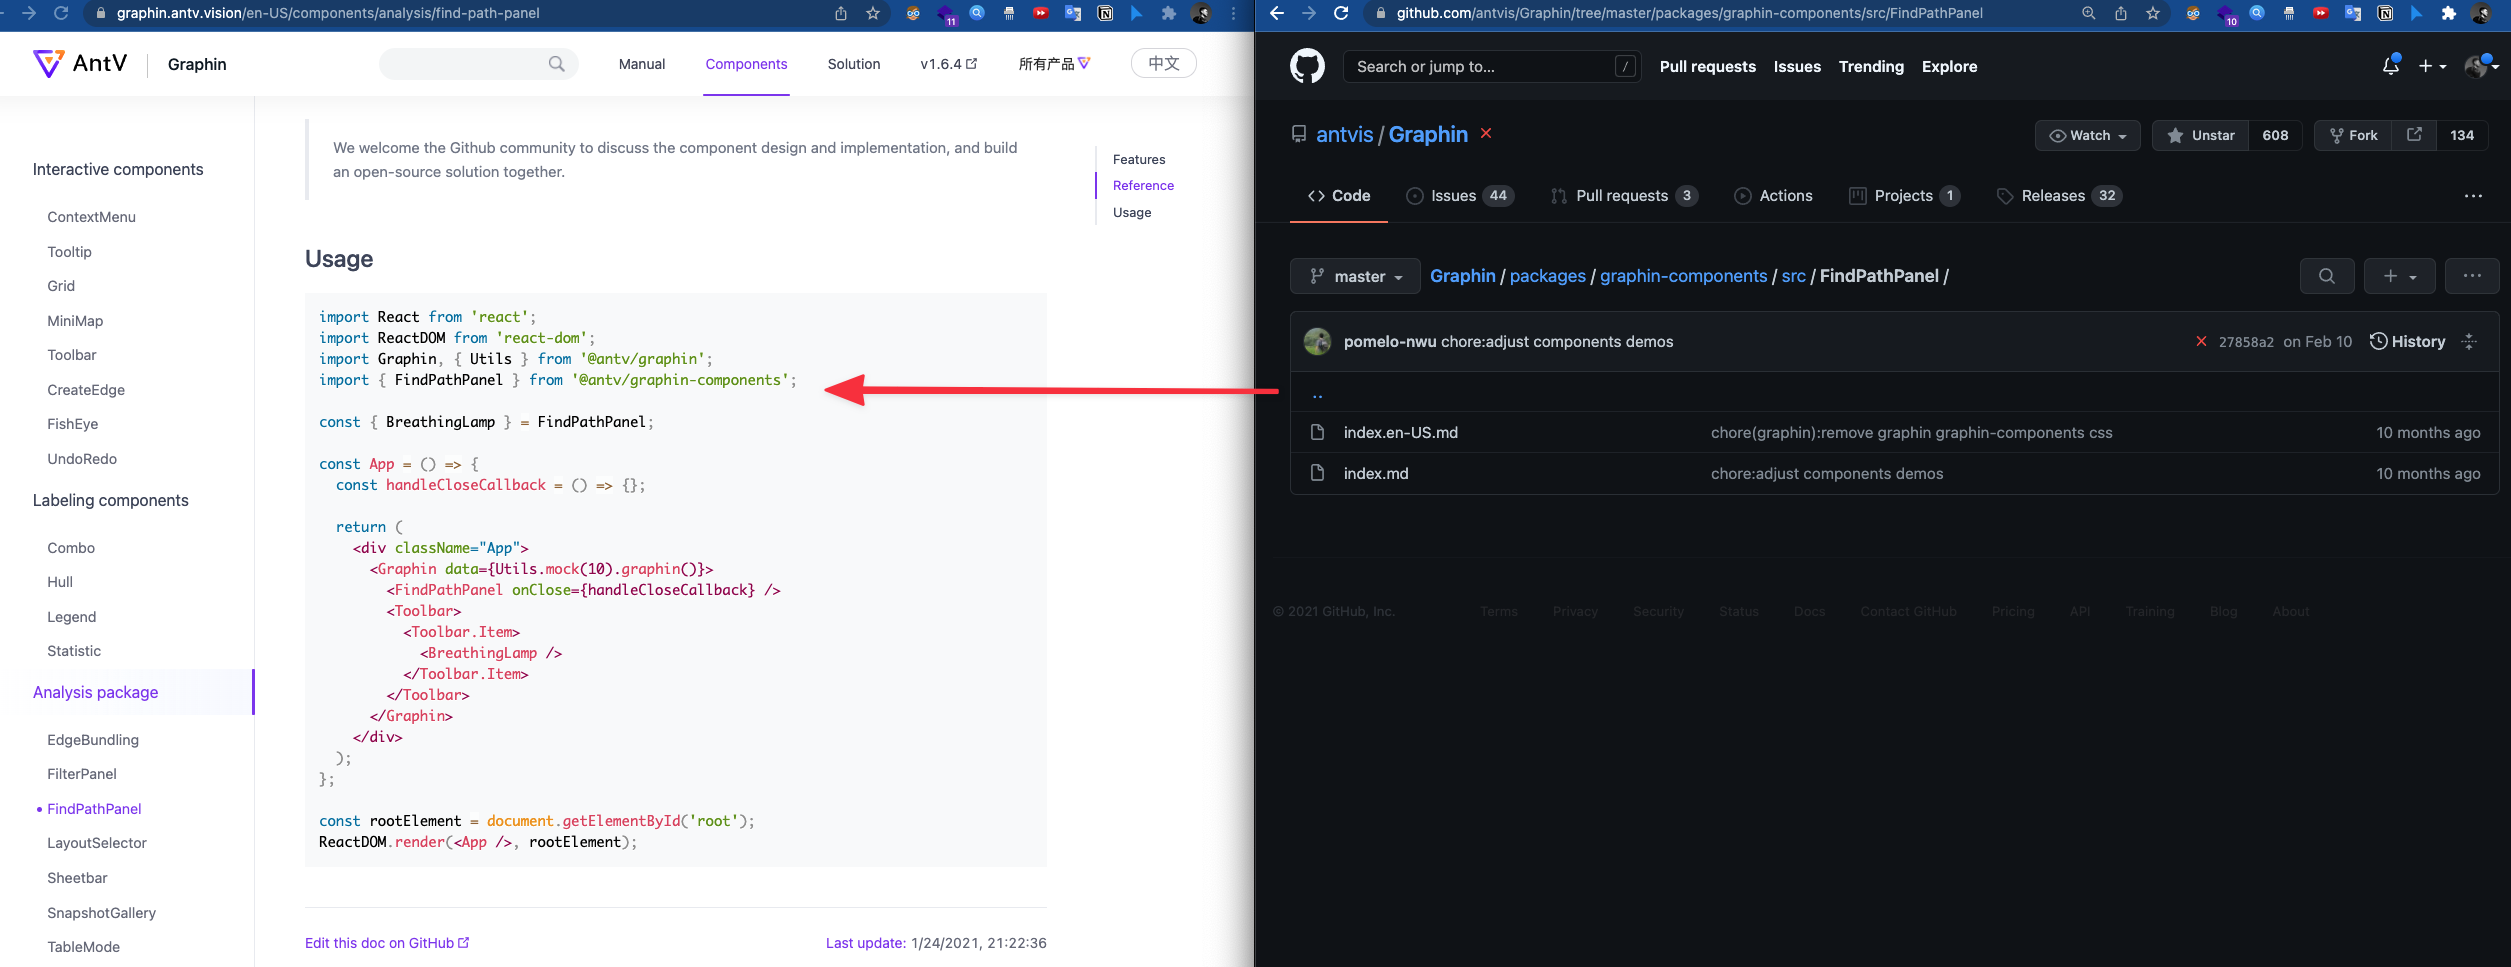The height and width of the screenshot is (967, 2511).
Task: Open GitHub notifications via the bell icon
Action: pyautogui.click(x=2390, y=65)
